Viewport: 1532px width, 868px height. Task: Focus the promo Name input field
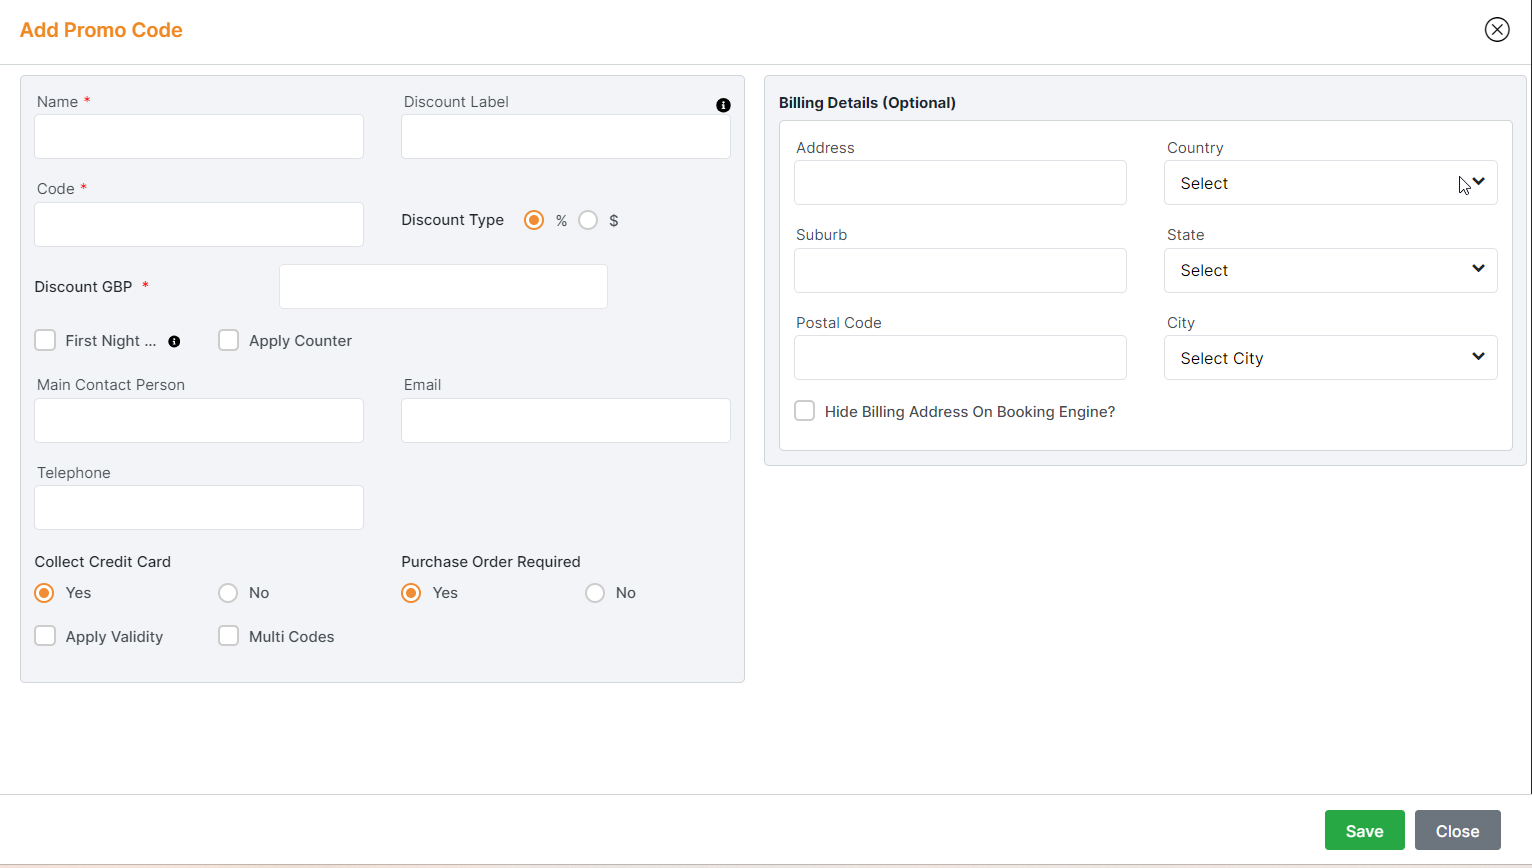[x=199, y=136]
